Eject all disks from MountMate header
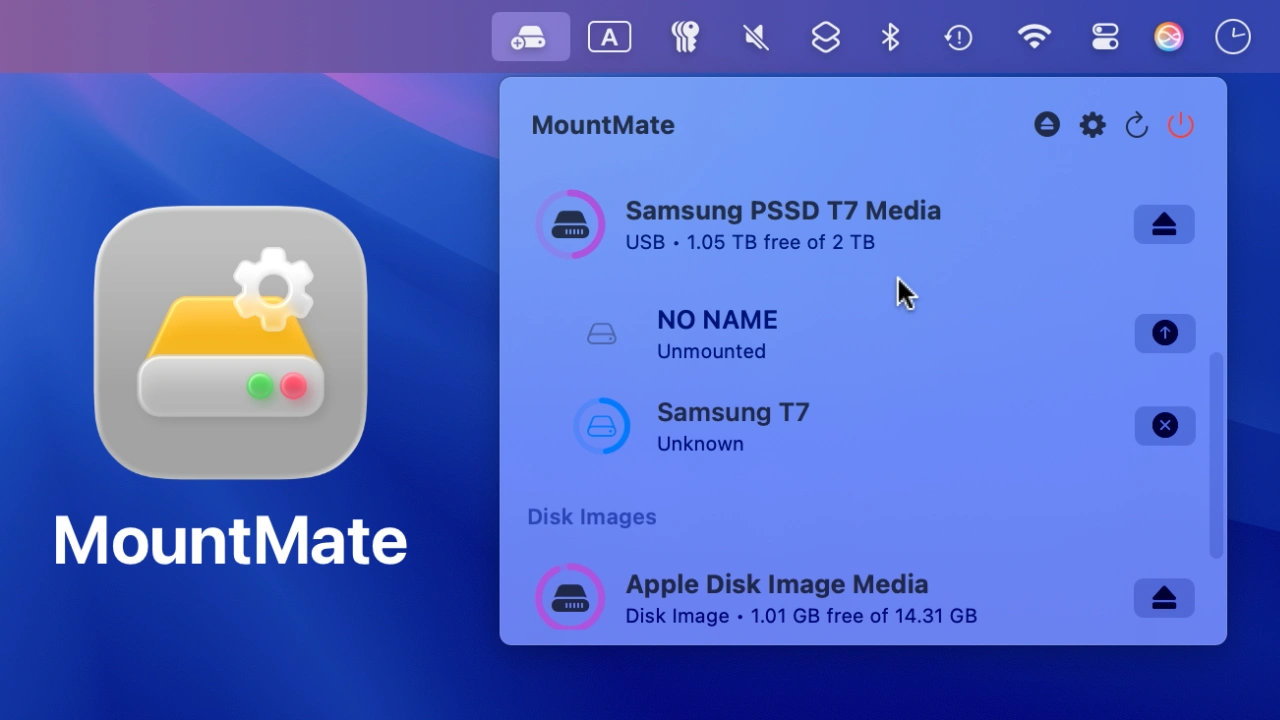This screenshot has width=1280, height=720. [1047, 125]
